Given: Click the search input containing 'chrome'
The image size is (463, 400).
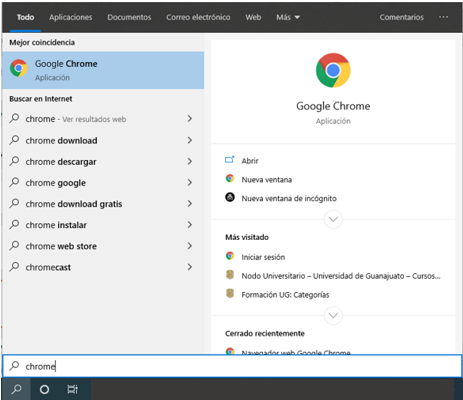Looking at the screenshot, I should point(232,366).
